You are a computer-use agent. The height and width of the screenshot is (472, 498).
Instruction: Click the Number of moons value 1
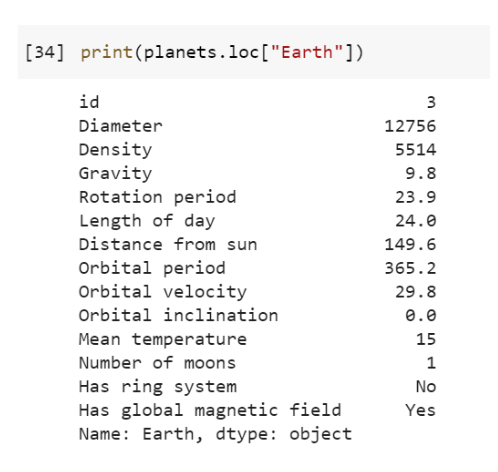coord(431,363)
